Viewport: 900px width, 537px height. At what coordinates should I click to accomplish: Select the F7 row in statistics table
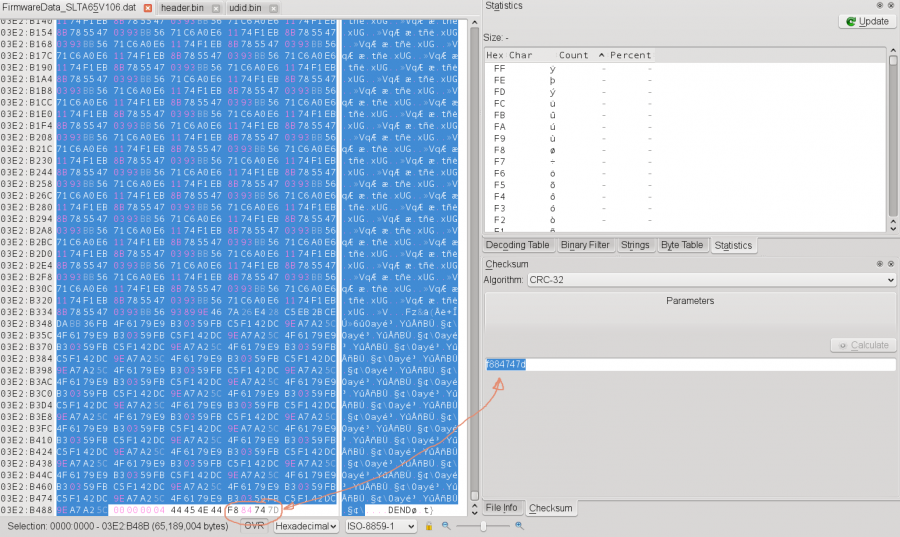point(685,162)
